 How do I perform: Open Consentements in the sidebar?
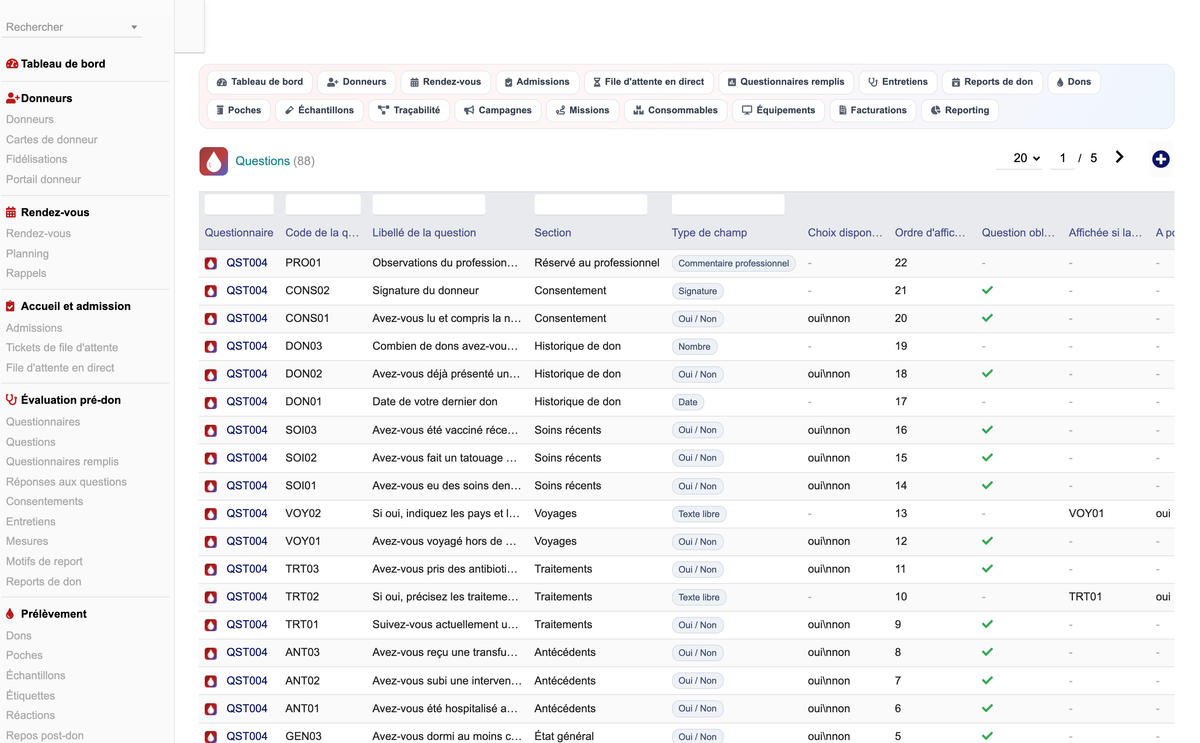coord(45,502)
